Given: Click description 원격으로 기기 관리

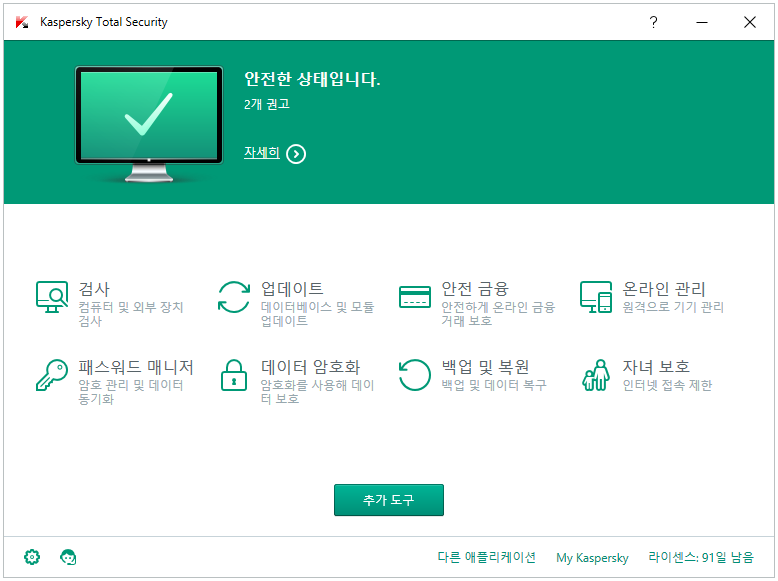Looking at the screenshot, I should click(673, 307).
